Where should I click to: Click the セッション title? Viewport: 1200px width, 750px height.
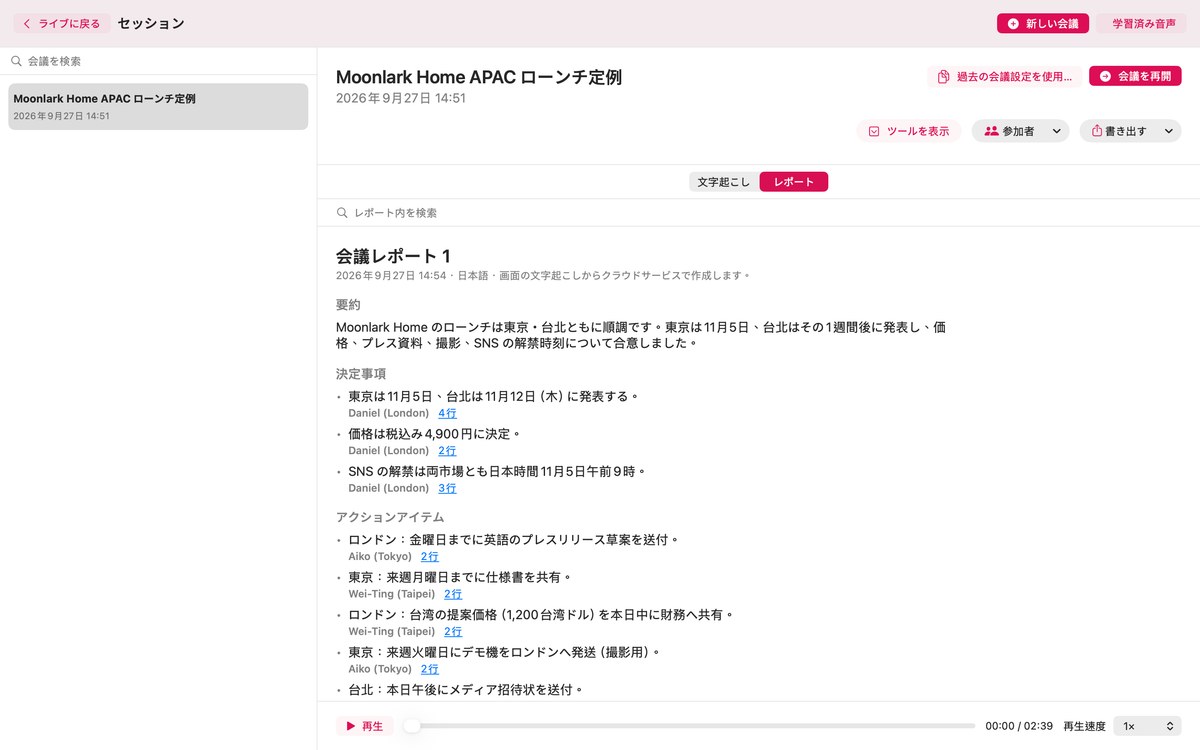151,23
